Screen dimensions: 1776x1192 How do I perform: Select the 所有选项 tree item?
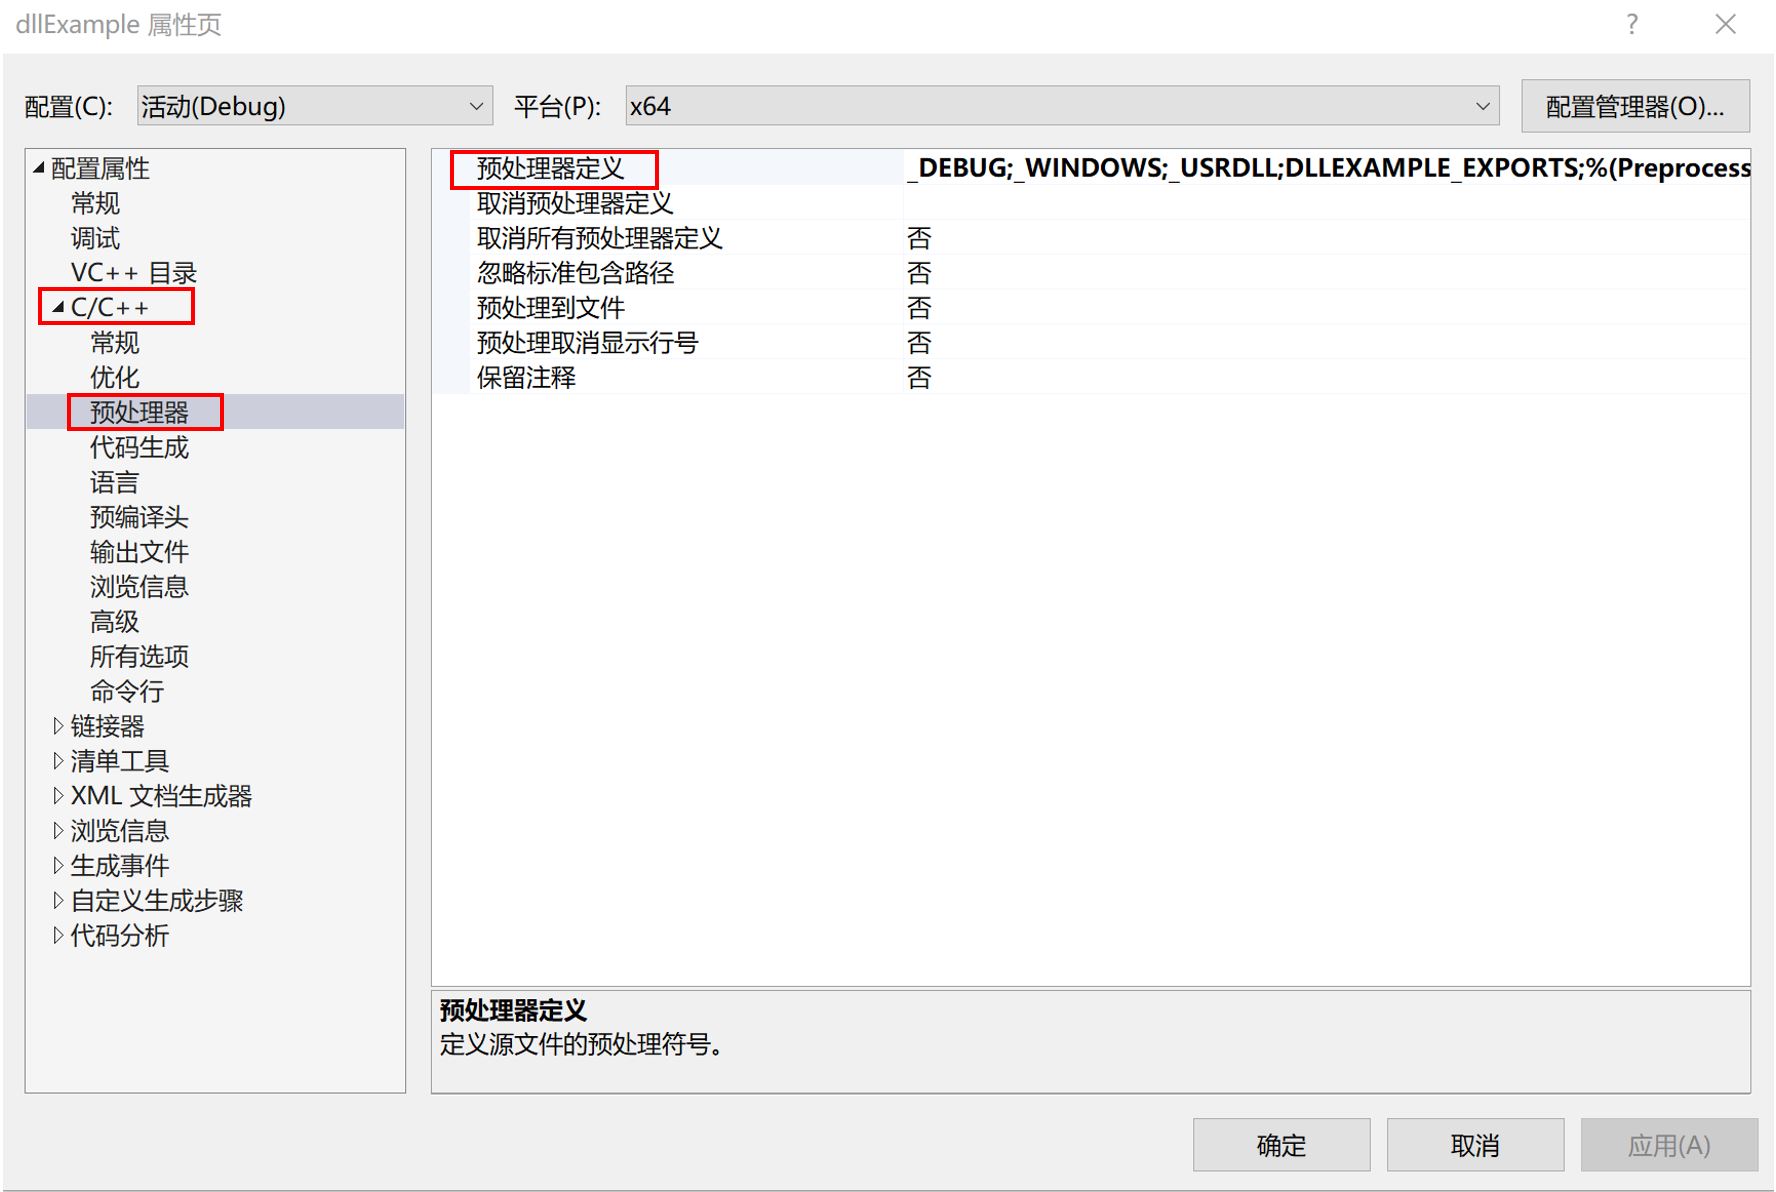point(139,656)
